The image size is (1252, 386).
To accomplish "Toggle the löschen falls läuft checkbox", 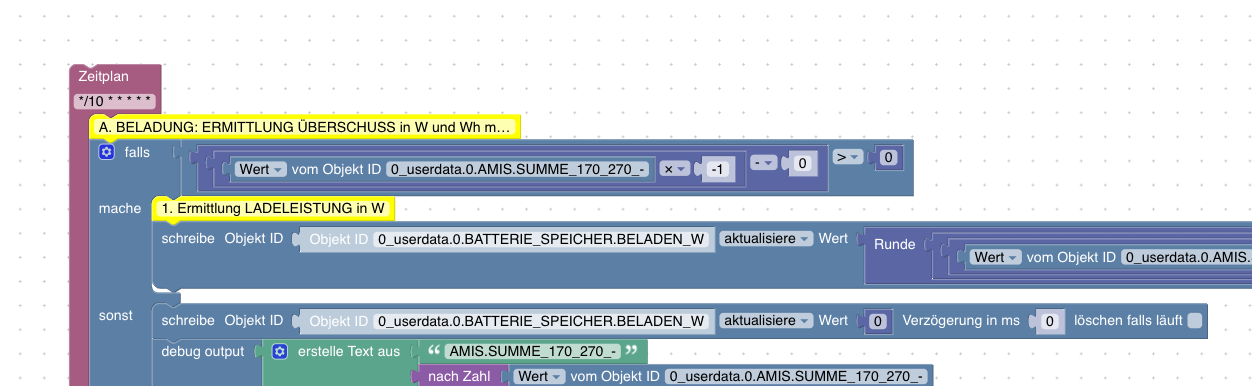I will tap(1194, 321).
